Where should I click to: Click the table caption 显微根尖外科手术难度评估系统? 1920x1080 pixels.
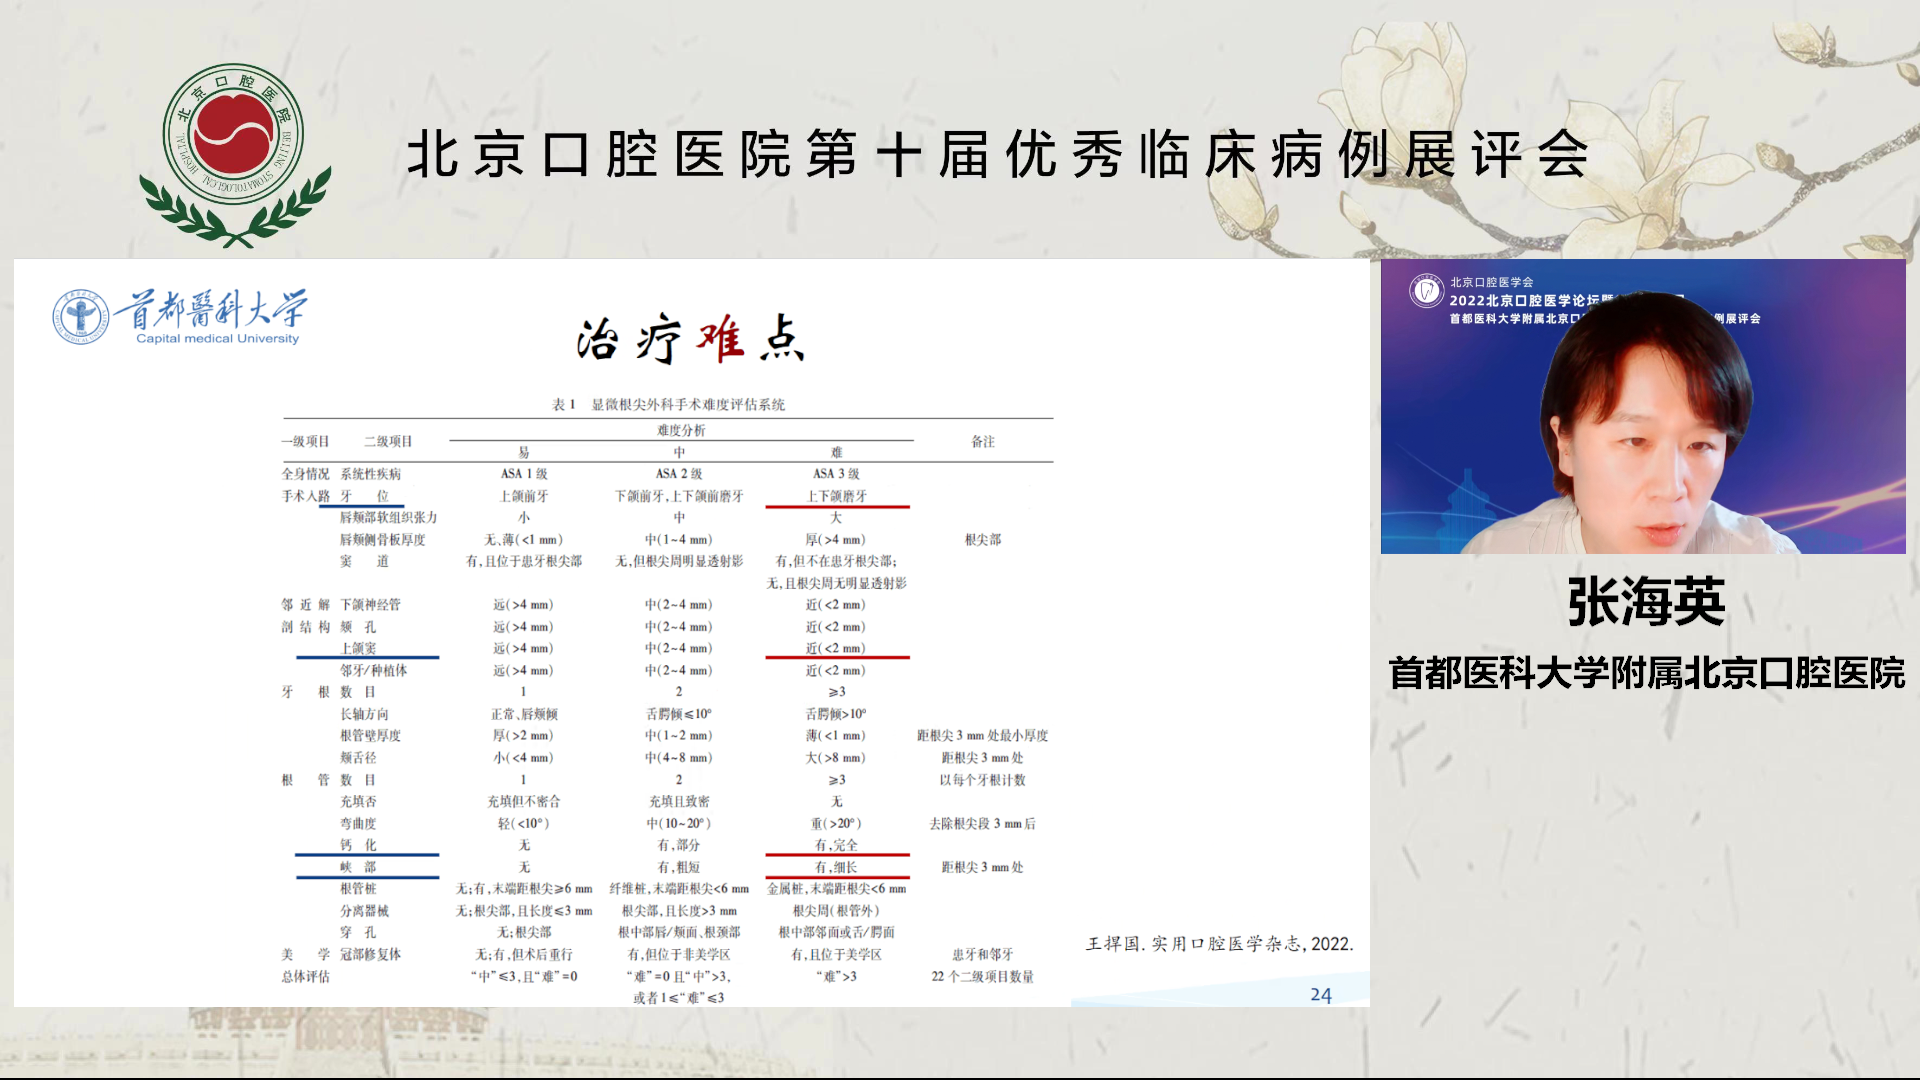coord(687,404)
